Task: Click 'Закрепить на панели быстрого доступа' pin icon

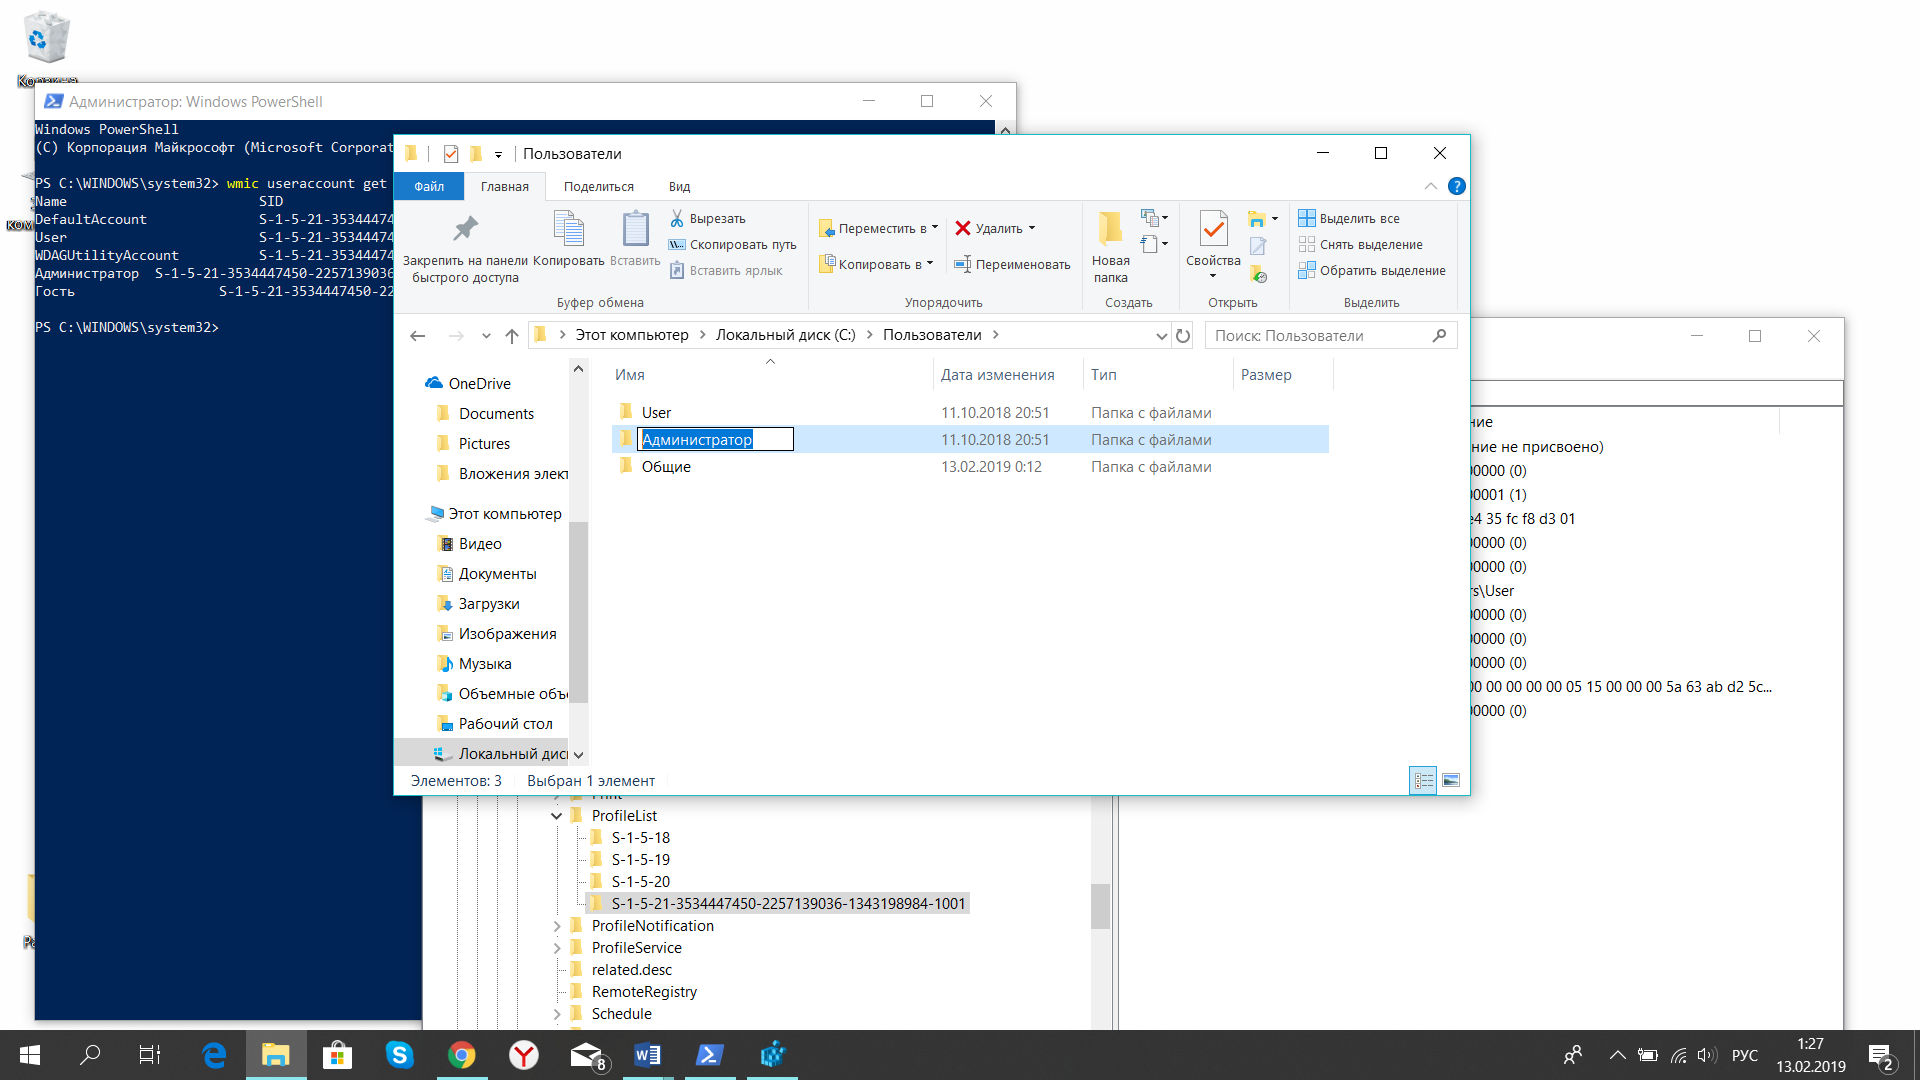Action: pyautogui.click(x=463, y=229)
